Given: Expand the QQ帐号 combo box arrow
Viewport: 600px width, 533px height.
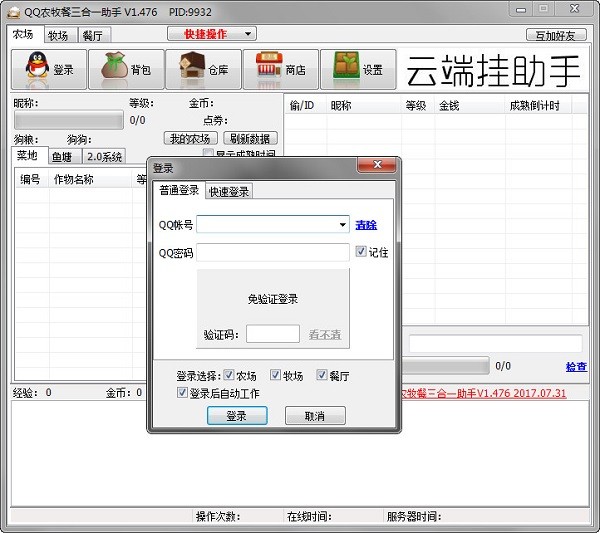Looking at the screenshot, I should point(342,225).
